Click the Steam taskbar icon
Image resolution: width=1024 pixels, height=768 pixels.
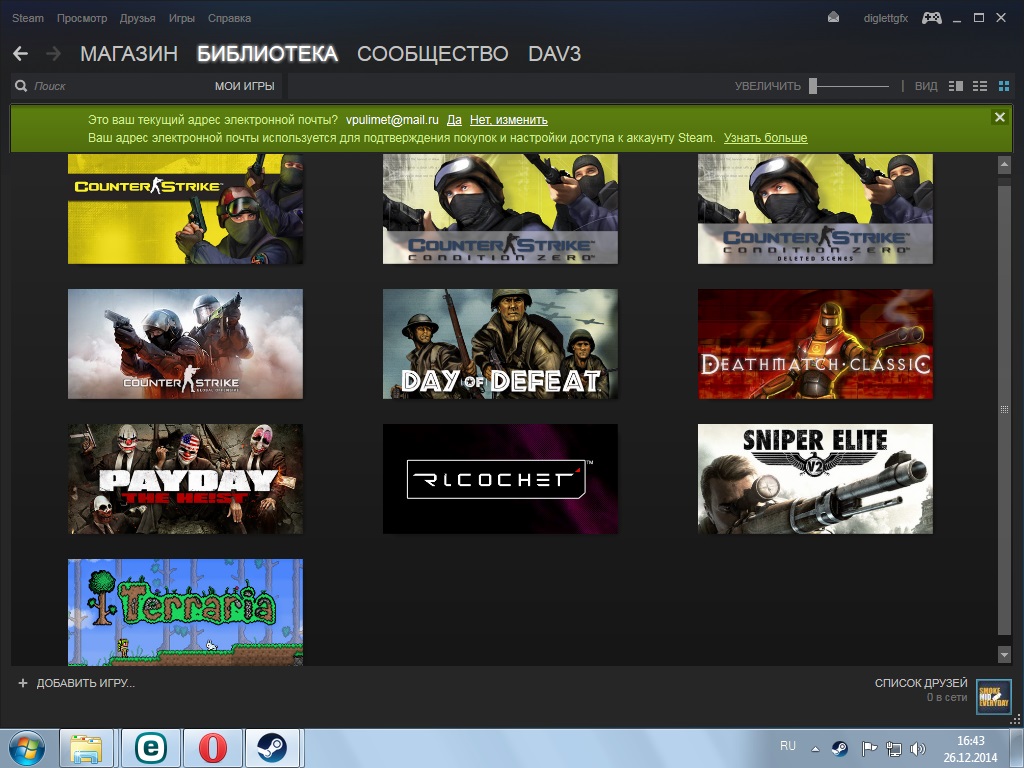pyautogui.click(x=272, y=748)
